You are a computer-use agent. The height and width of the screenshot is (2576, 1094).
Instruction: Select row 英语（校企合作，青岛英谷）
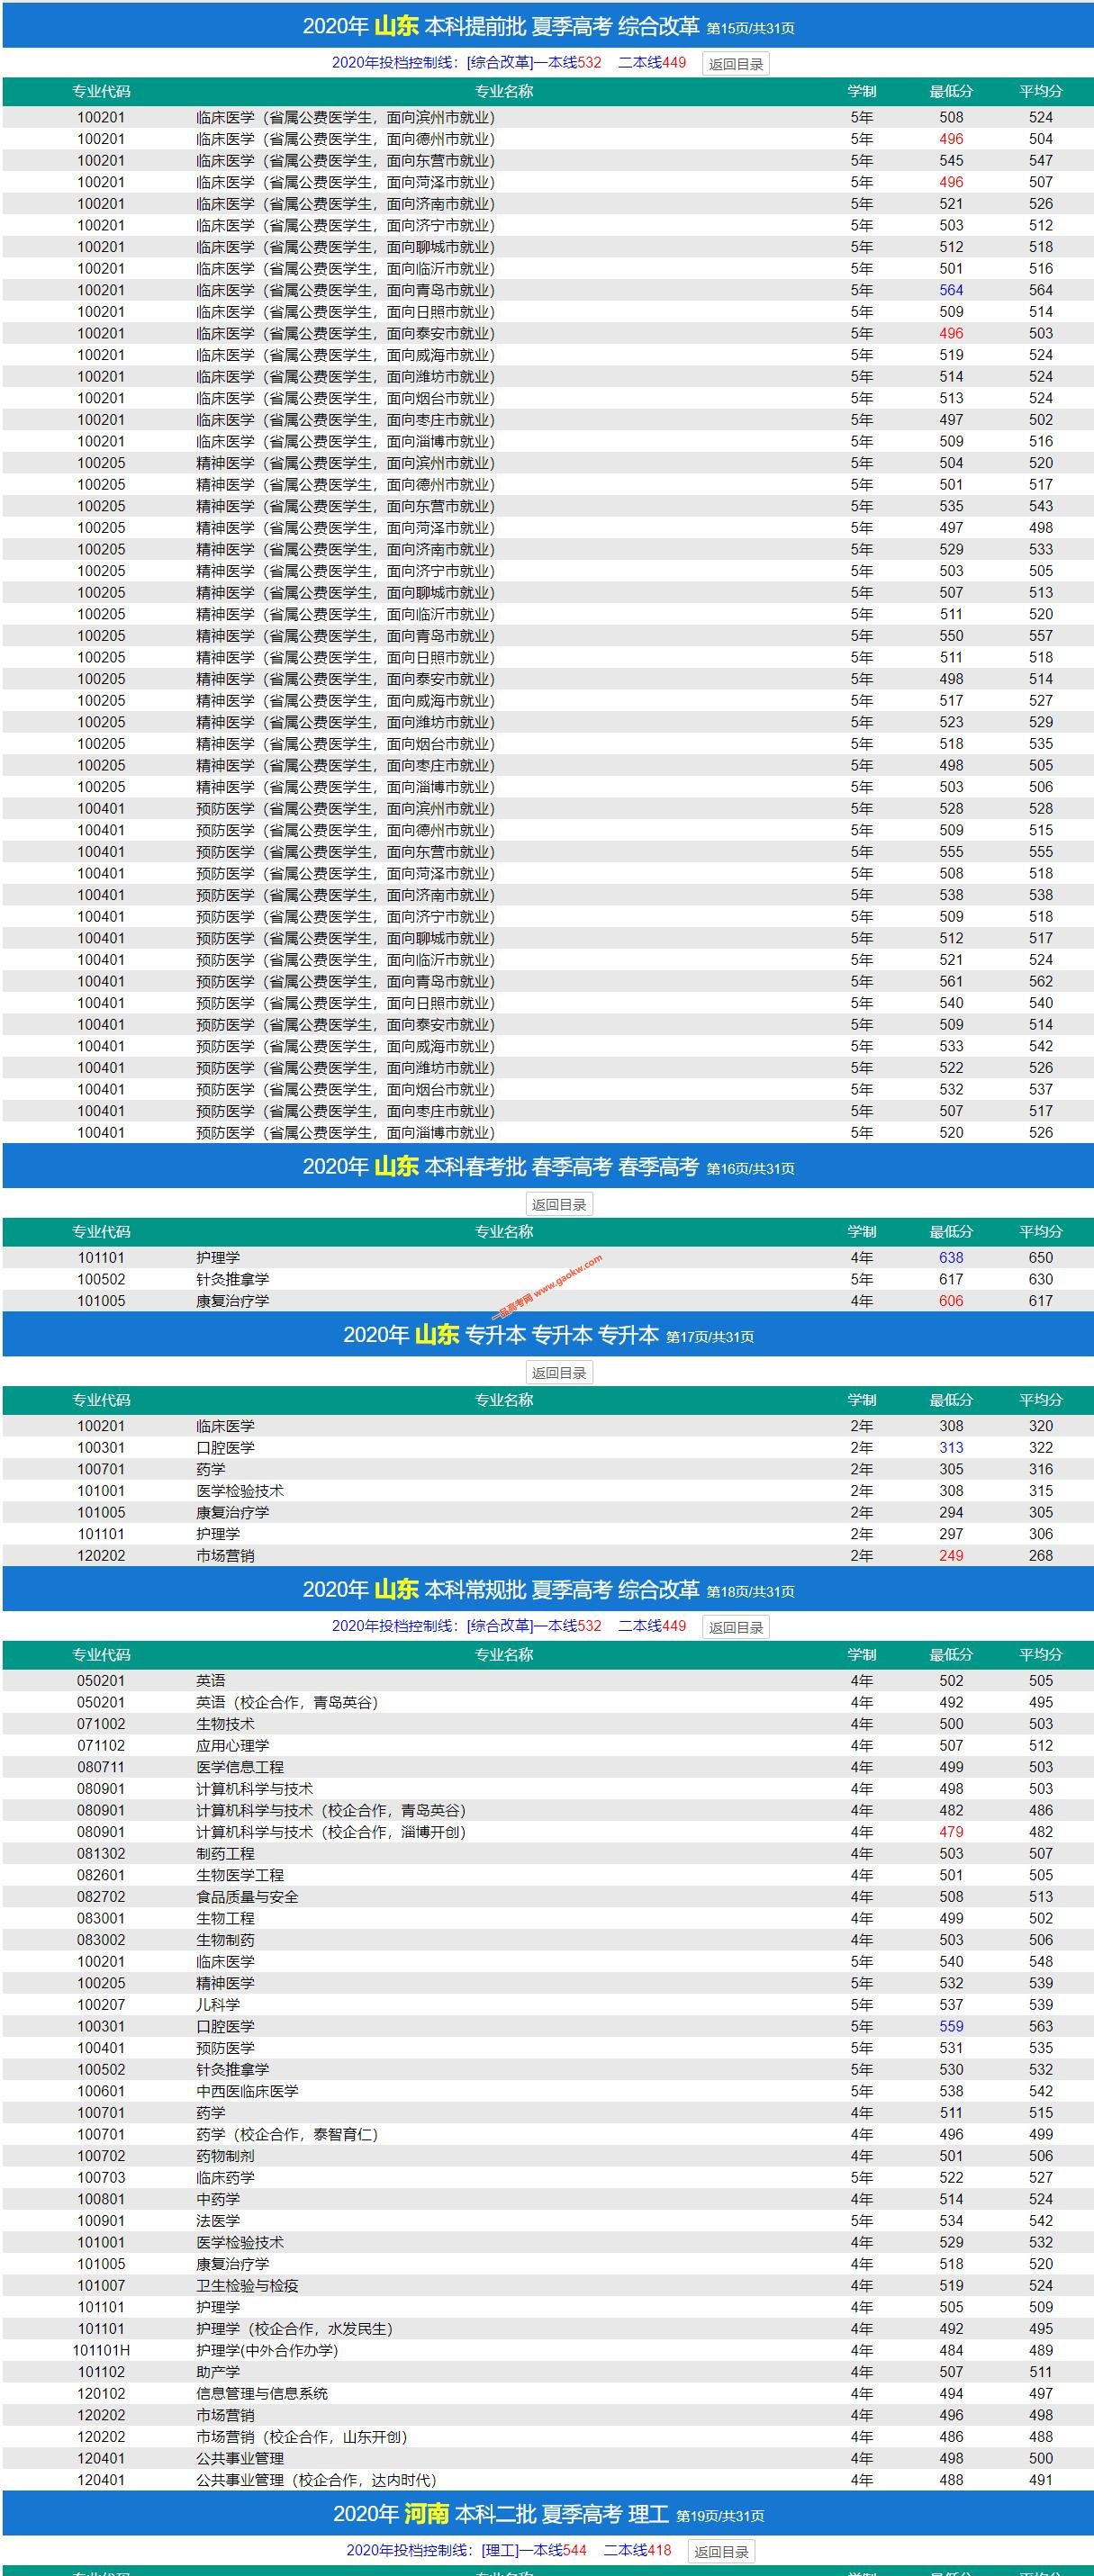pyautogui.click(x=548, y=1703)
